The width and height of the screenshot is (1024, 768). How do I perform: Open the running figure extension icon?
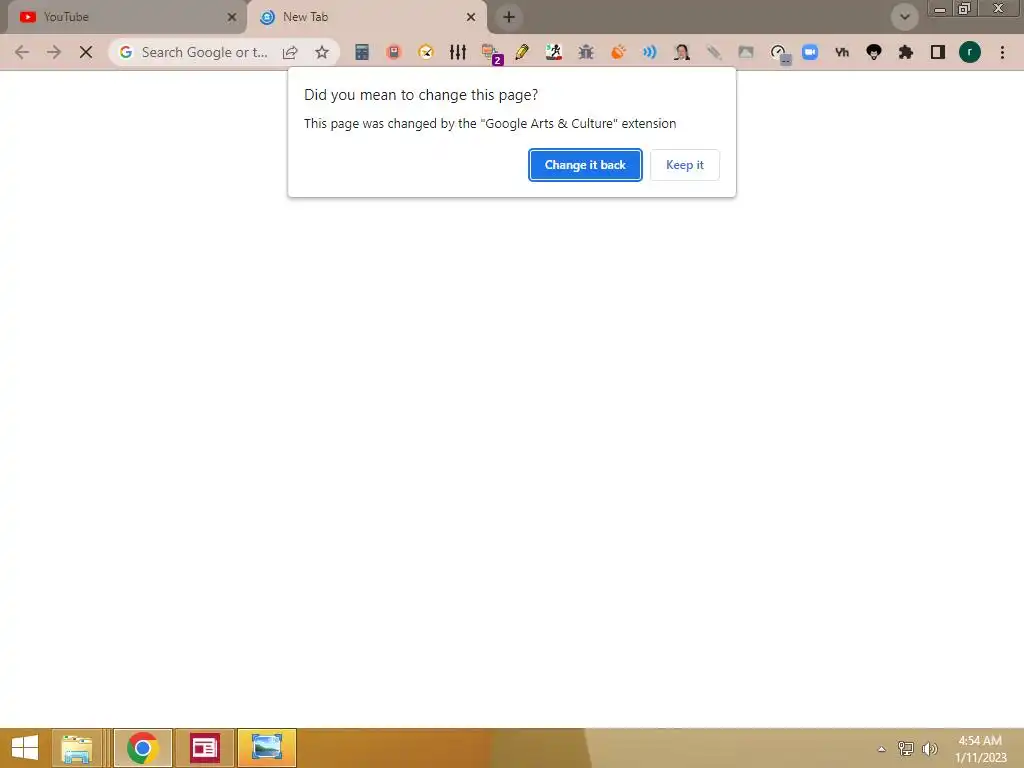[554, 52]
